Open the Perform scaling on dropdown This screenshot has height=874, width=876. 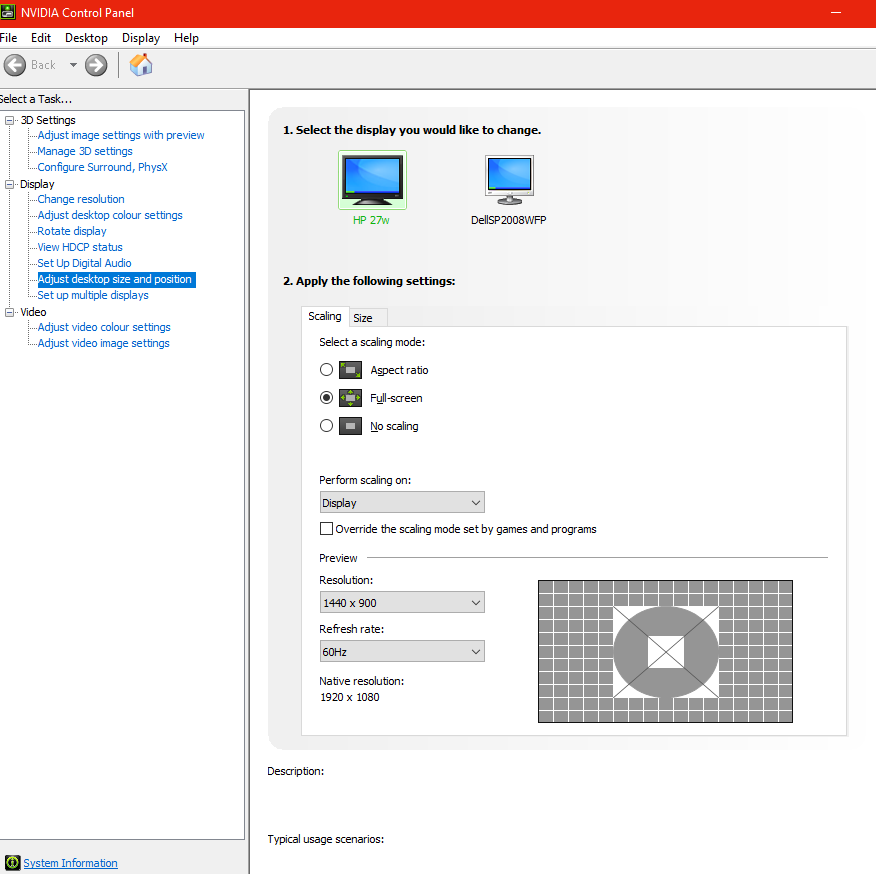[402, 502]
